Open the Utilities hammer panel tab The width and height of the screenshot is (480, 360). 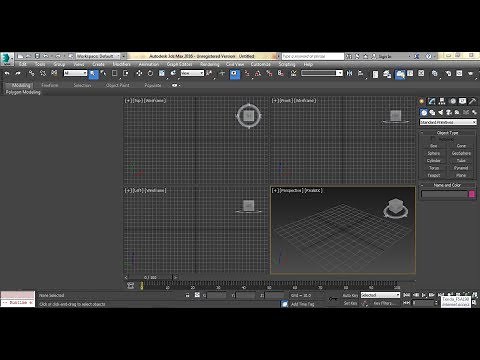pyautogui.click(x=472, y=101)
